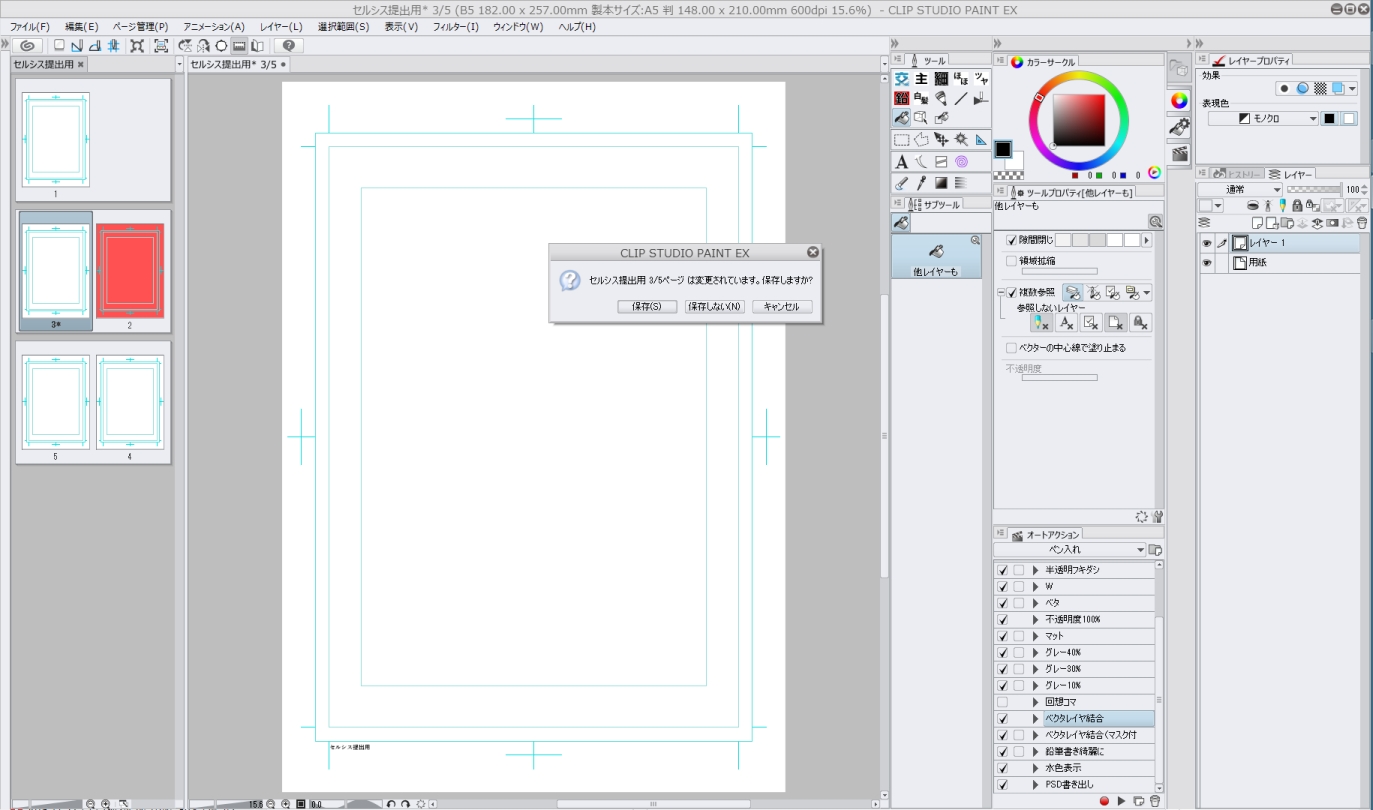Select the Gradient tool icon

point(941,183)
